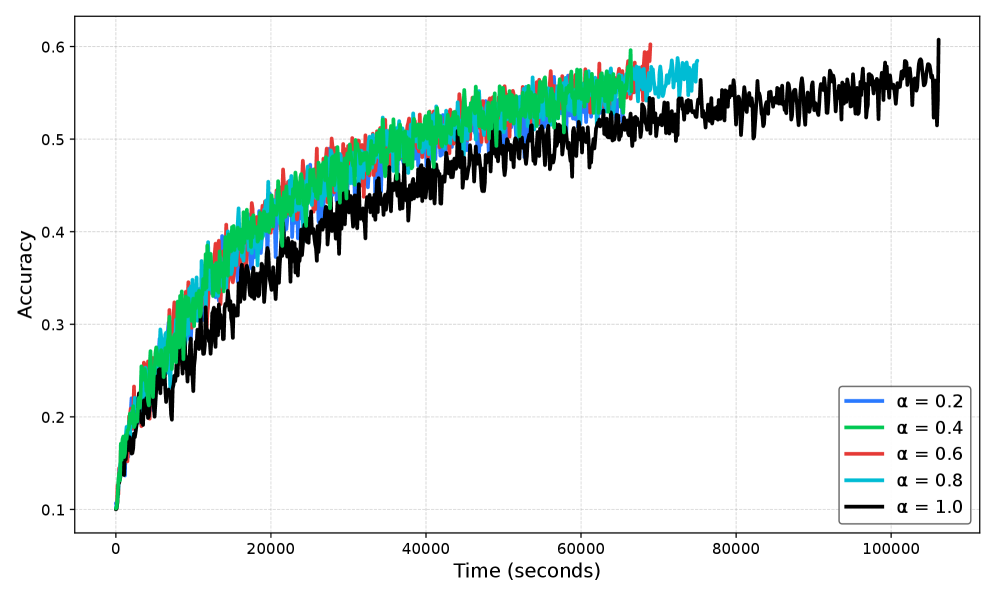Click the α = 0.2 legend label

(929, 401)
